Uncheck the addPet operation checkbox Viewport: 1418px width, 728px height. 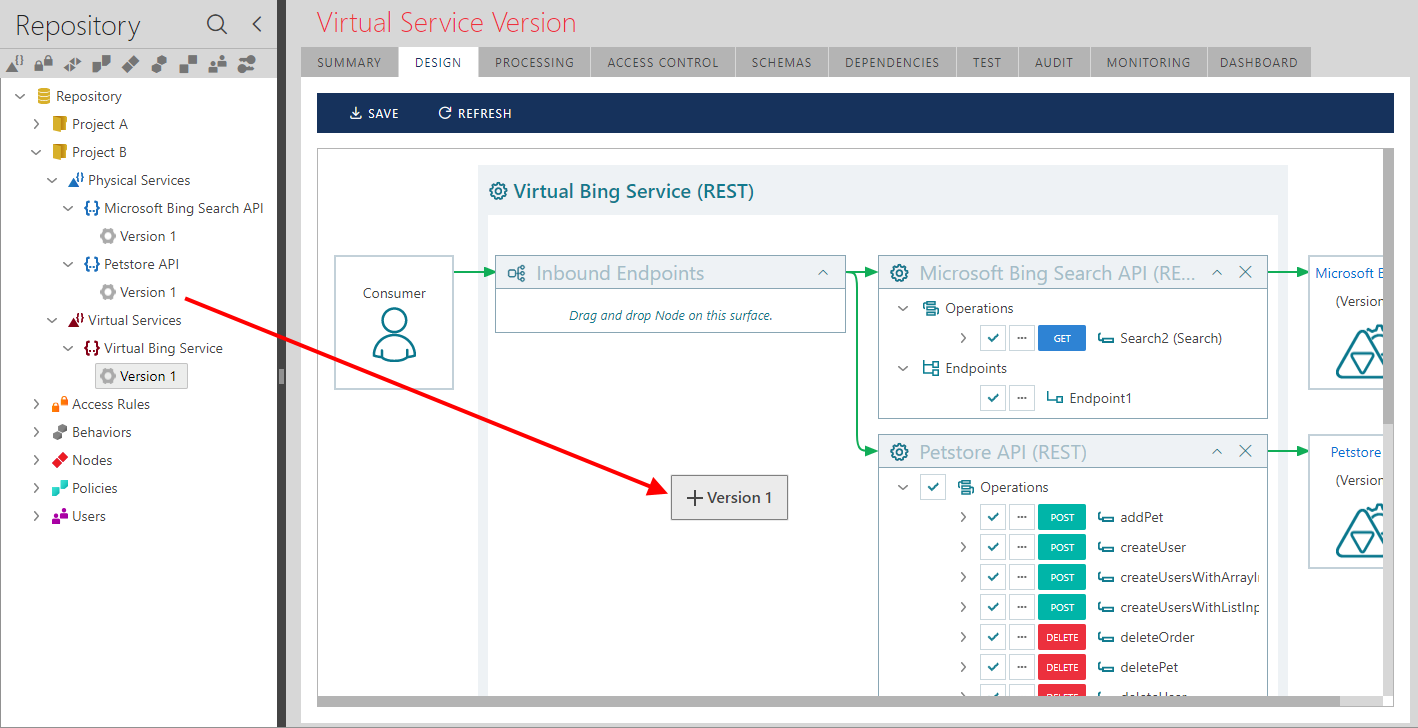tap(992, 517)
